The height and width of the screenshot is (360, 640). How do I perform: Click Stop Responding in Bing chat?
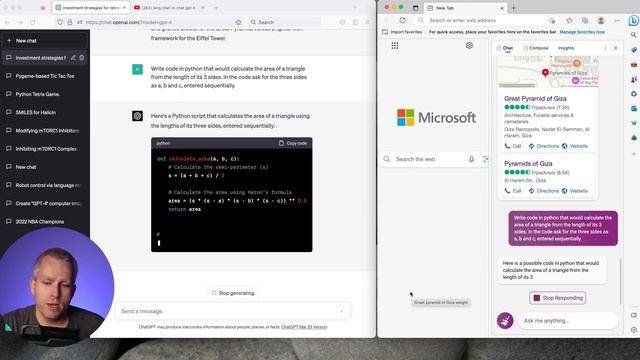(x=558, y=298)
